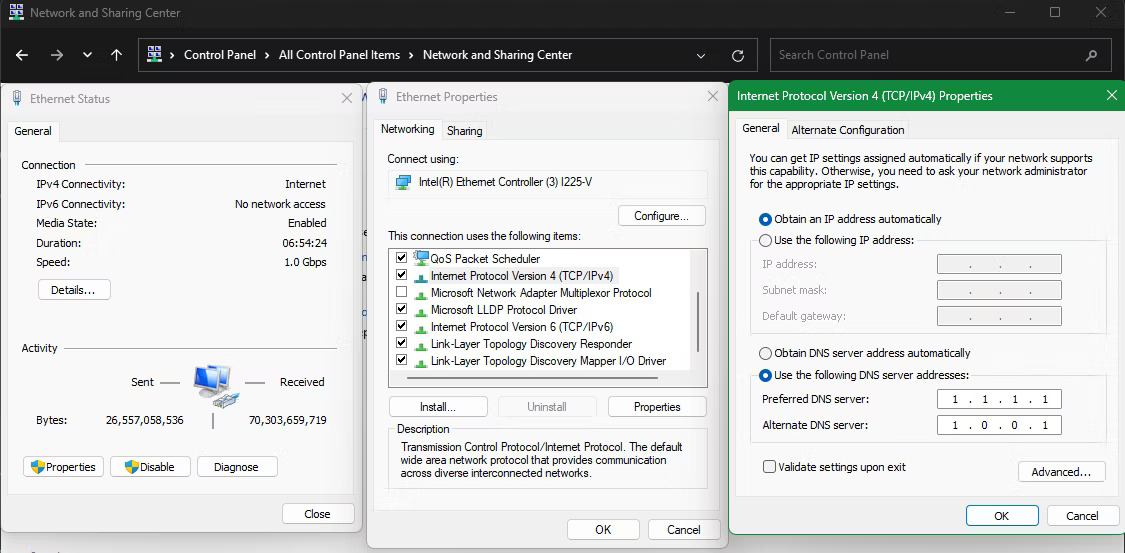The image size is (1125, 553).
Task: Toggle Internet Protocol Version 4 checkbox
Action: 401,275
